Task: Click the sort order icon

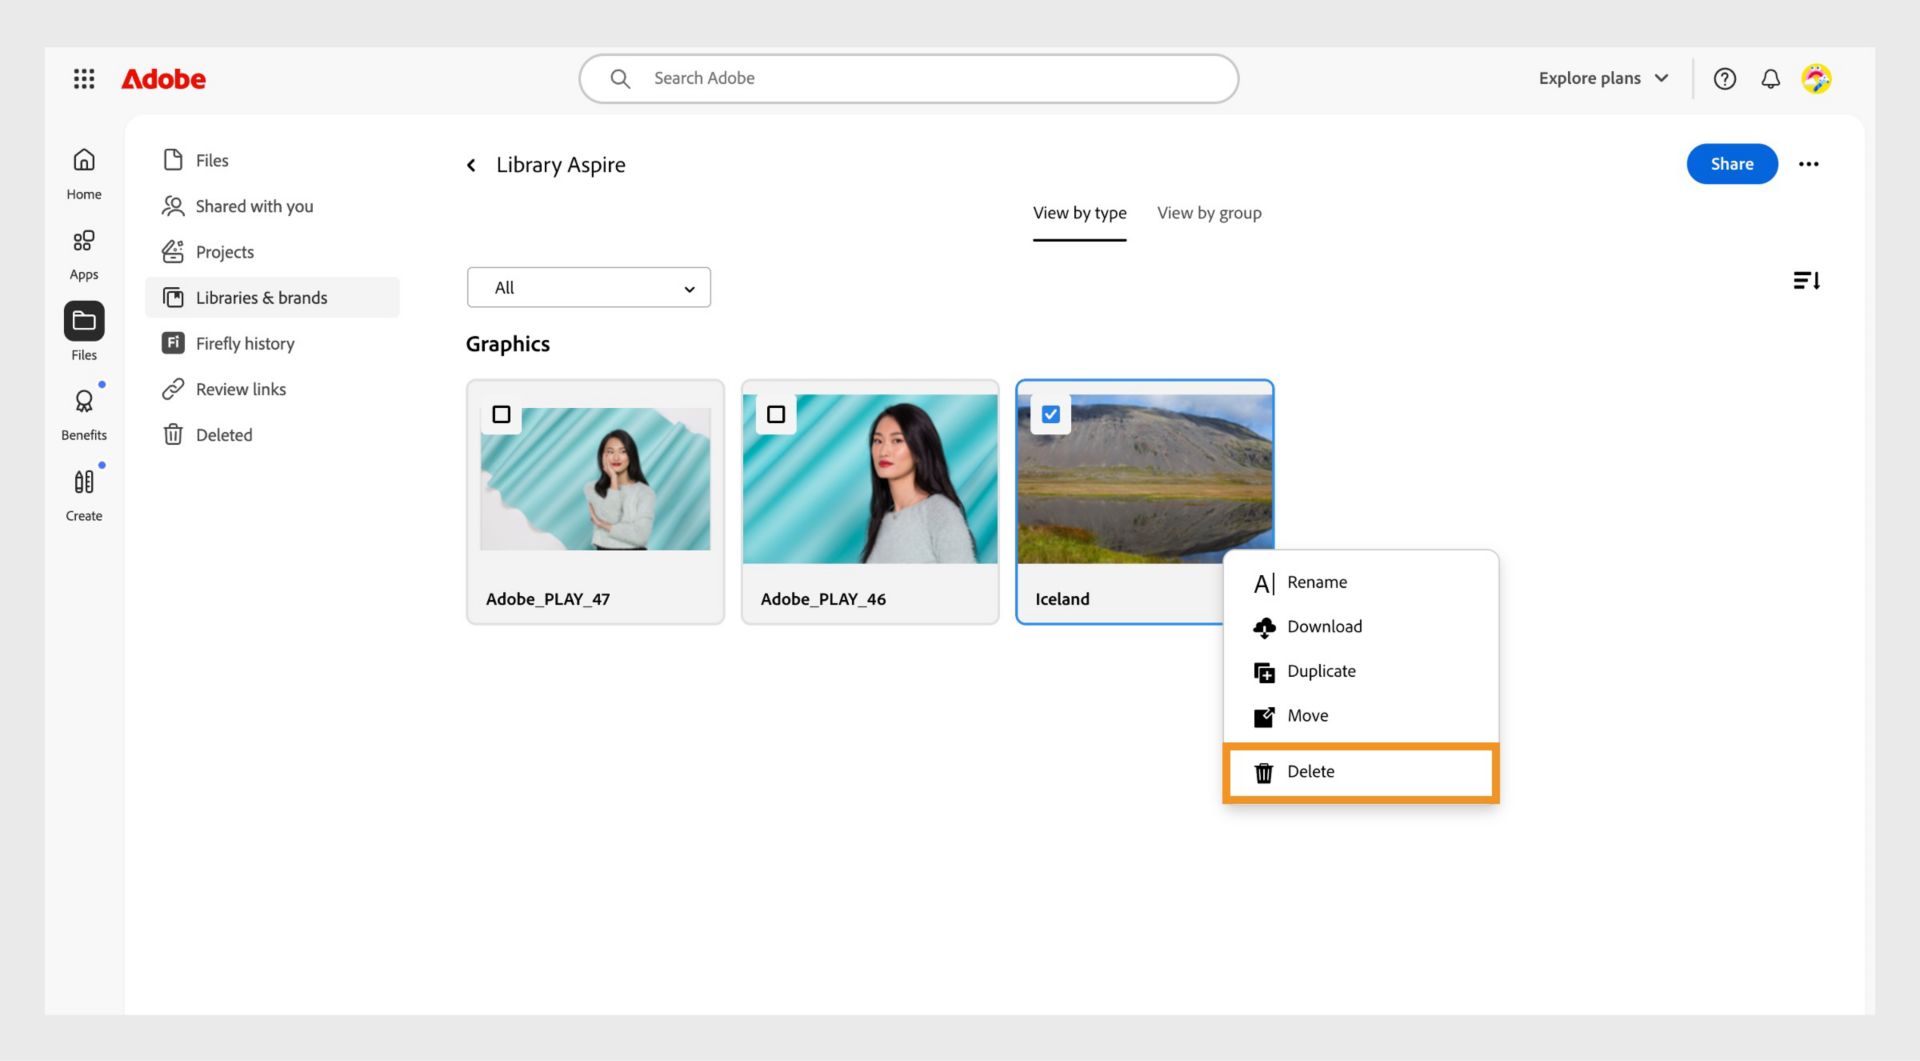Action: (x=1806, y=281)
